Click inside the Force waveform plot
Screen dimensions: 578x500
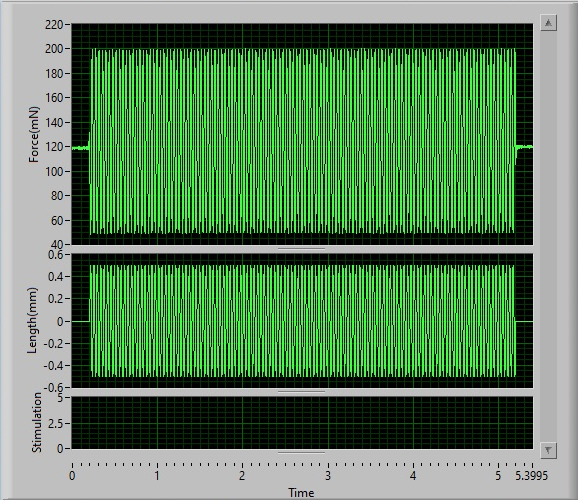tap(302, 134)
